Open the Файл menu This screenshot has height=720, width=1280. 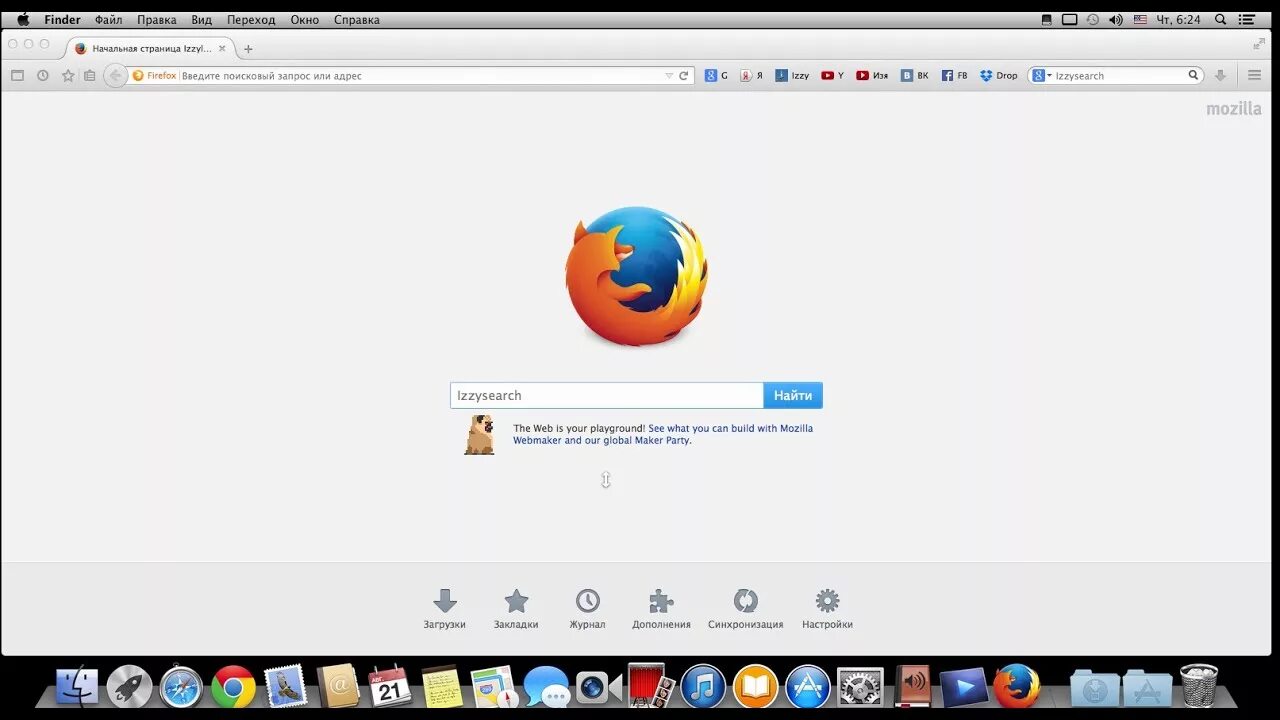tap(109, 20)
